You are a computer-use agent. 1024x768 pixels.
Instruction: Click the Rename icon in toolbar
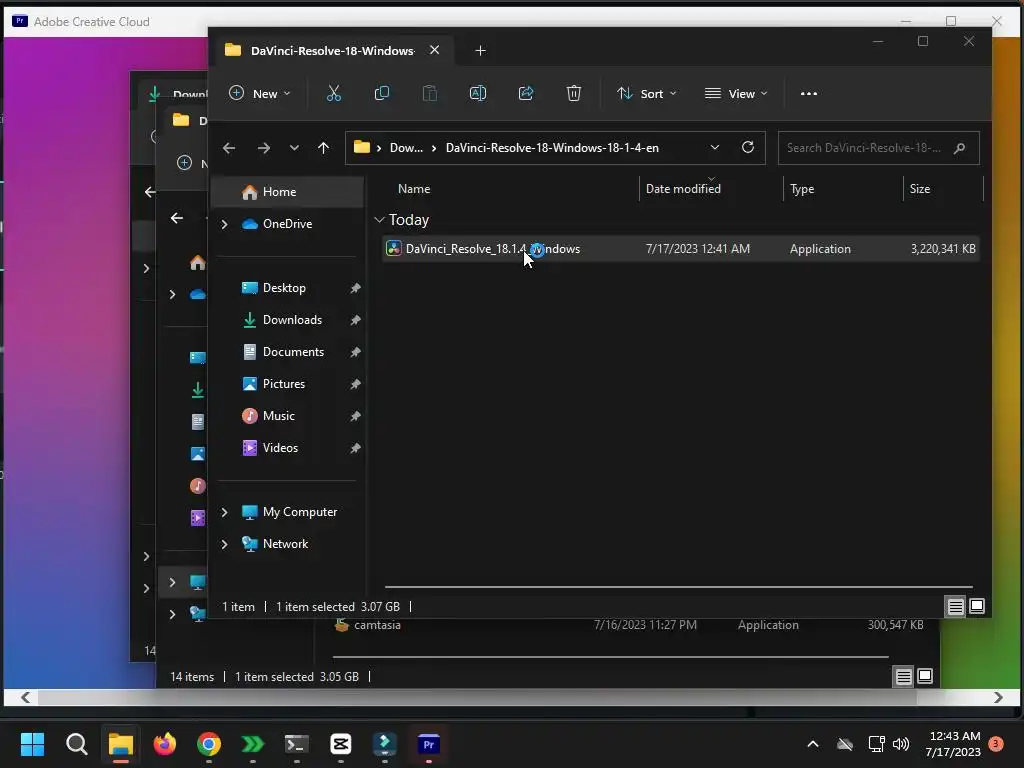[477, 93]
